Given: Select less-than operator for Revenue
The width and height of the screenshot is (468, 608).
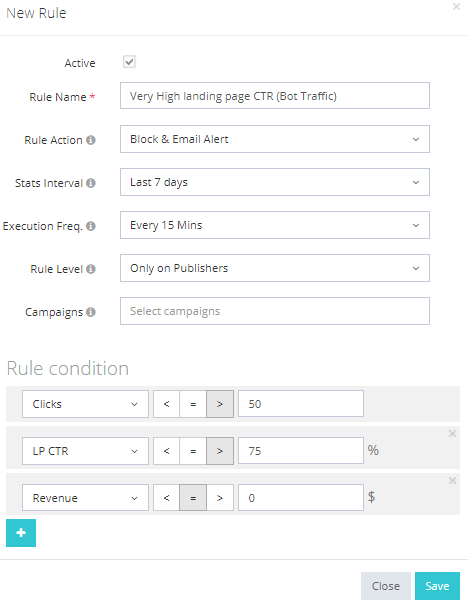Looking at the screenshot, I should [166, 498].
